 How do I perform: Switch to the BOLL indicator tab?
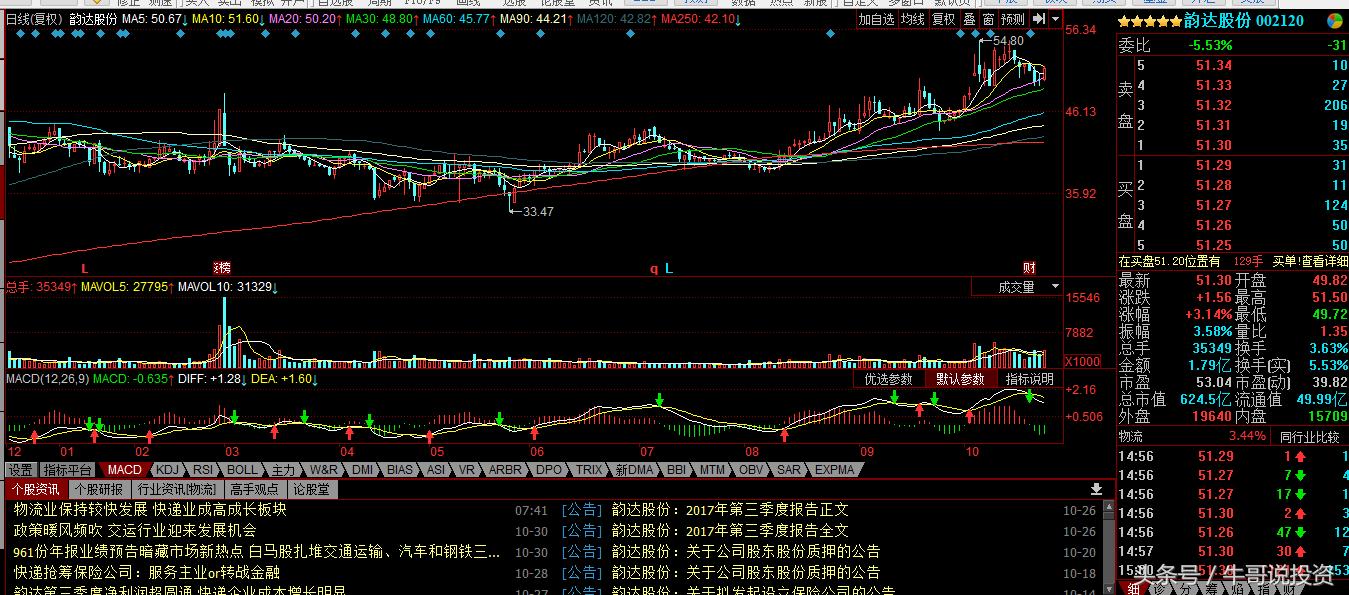242,470
